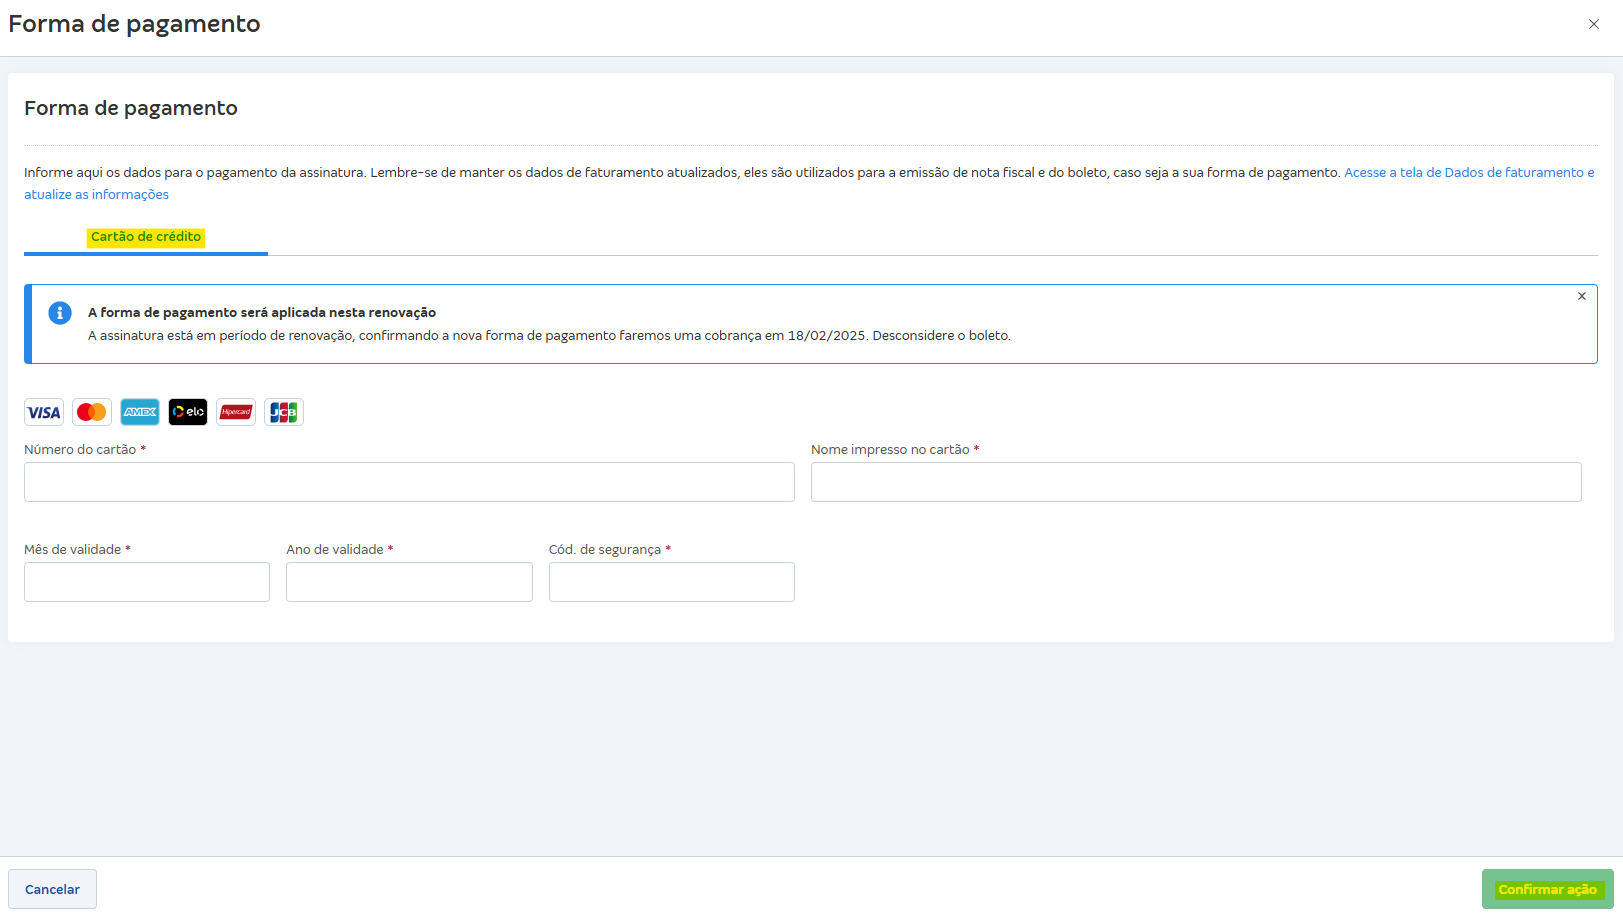Viewport: 1623px width, 915px height.
Task: Click the blue info icon in renewal alert
Action: 60,313
